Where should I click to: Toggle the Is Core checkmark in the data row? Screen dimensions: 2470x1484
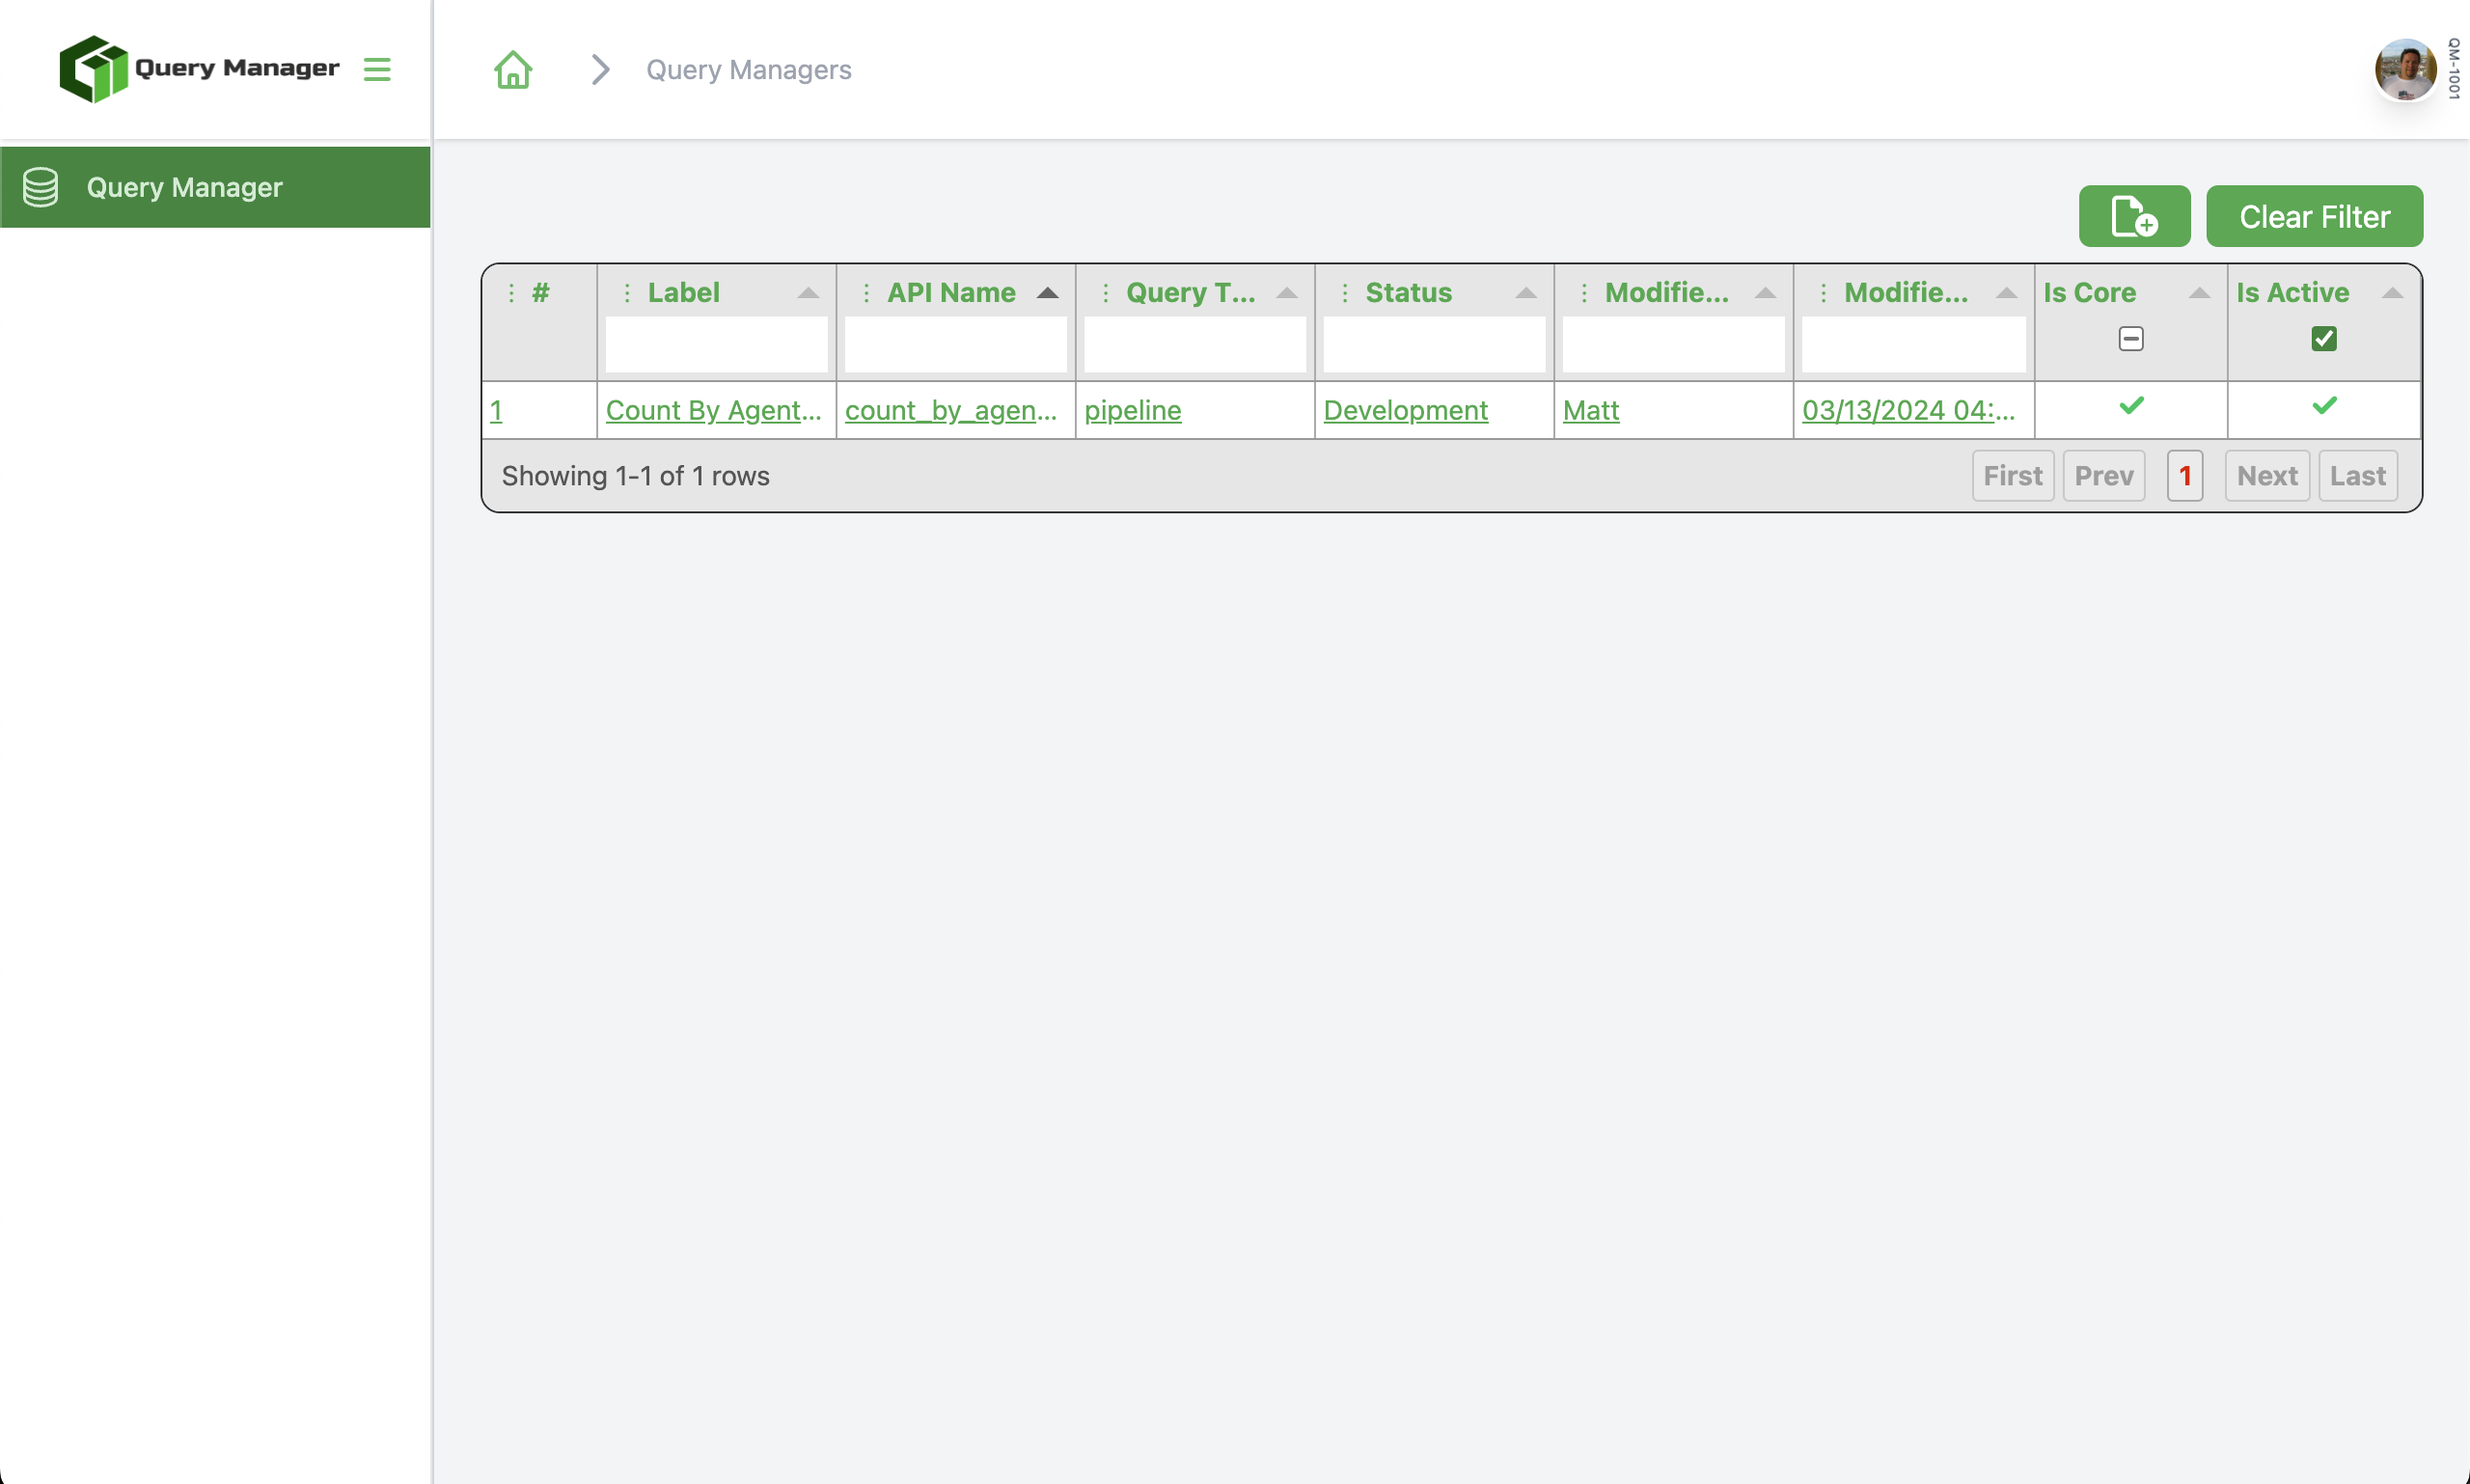coord(2131,407)
